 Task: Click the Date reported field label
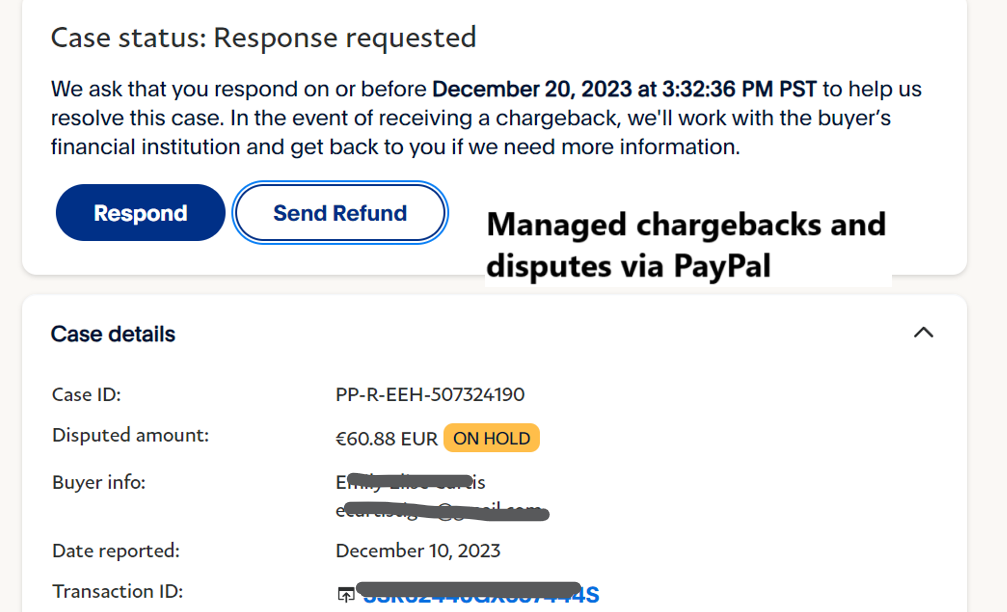(x=115, y=550)
